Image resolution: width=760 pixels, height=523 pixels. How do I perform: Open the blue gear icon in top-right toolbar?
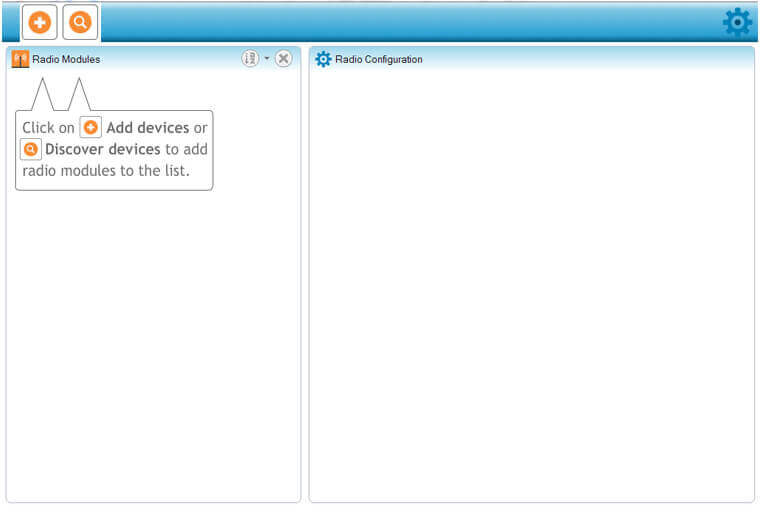tap(737, 22)
